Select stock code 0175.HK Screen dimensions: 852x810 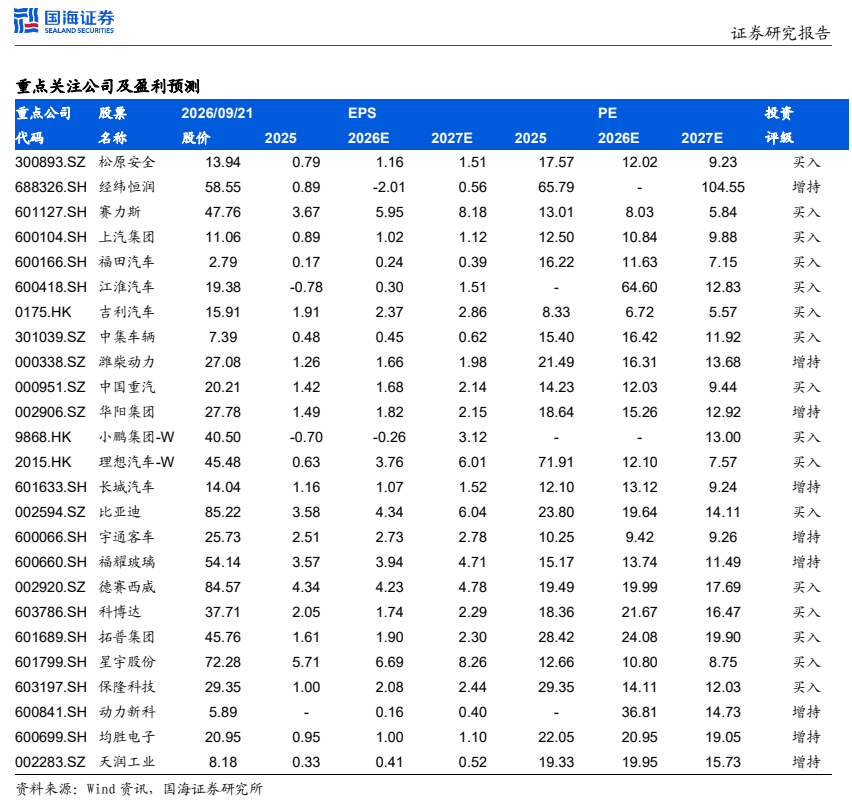43,312
